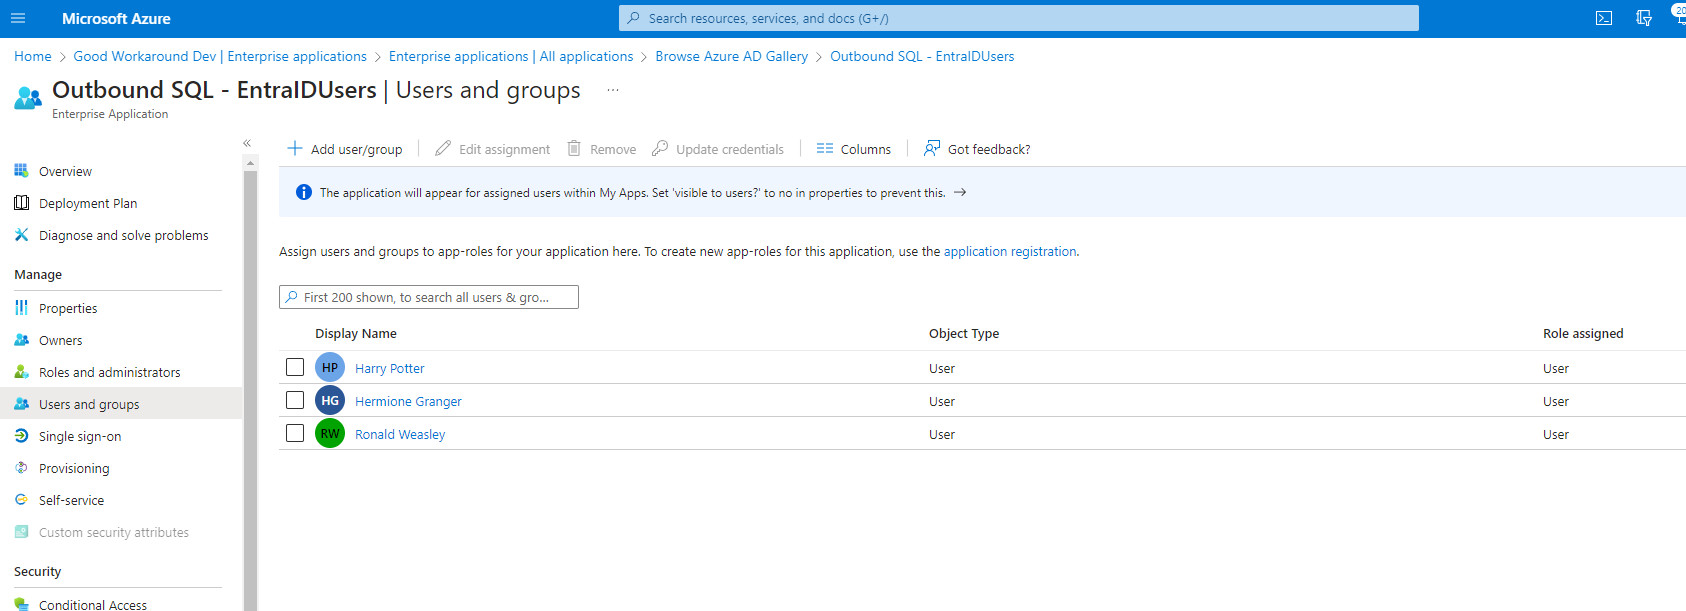
Task: Open Hermione Granger user link
Action: [x=408, y=402]
